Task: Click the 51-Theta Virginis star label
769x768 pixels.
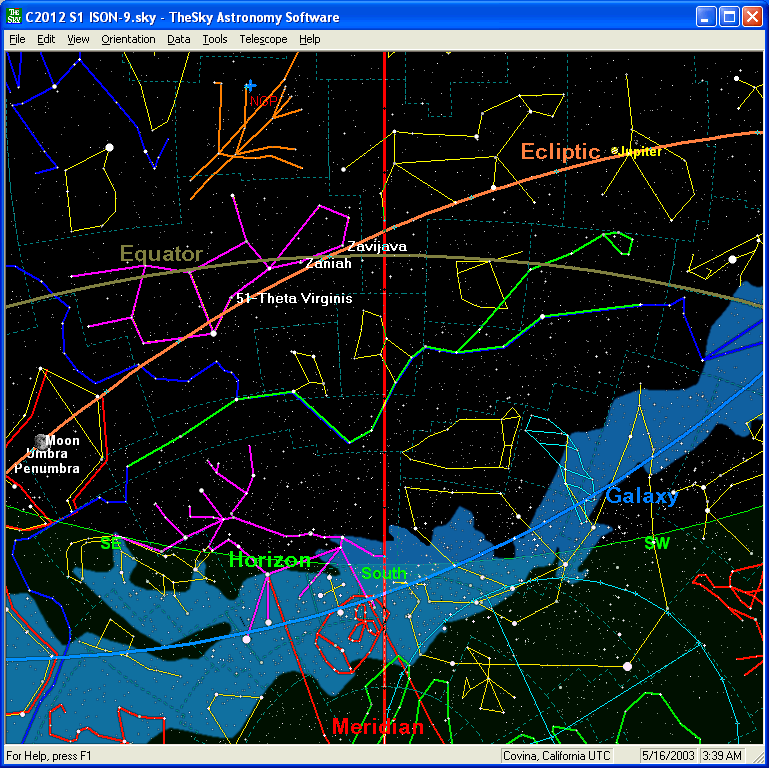Action: 294,299
